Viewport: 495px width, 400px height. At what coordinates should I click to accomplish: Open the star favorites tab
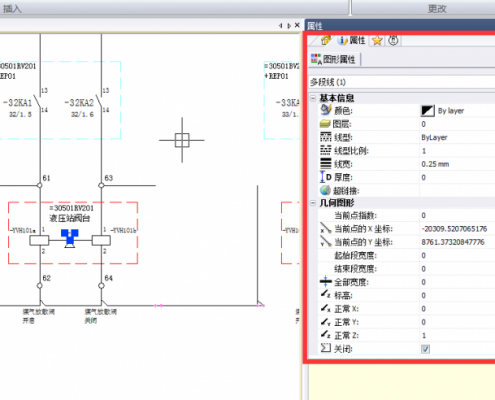pyautogui.click(x=377, y=41)
